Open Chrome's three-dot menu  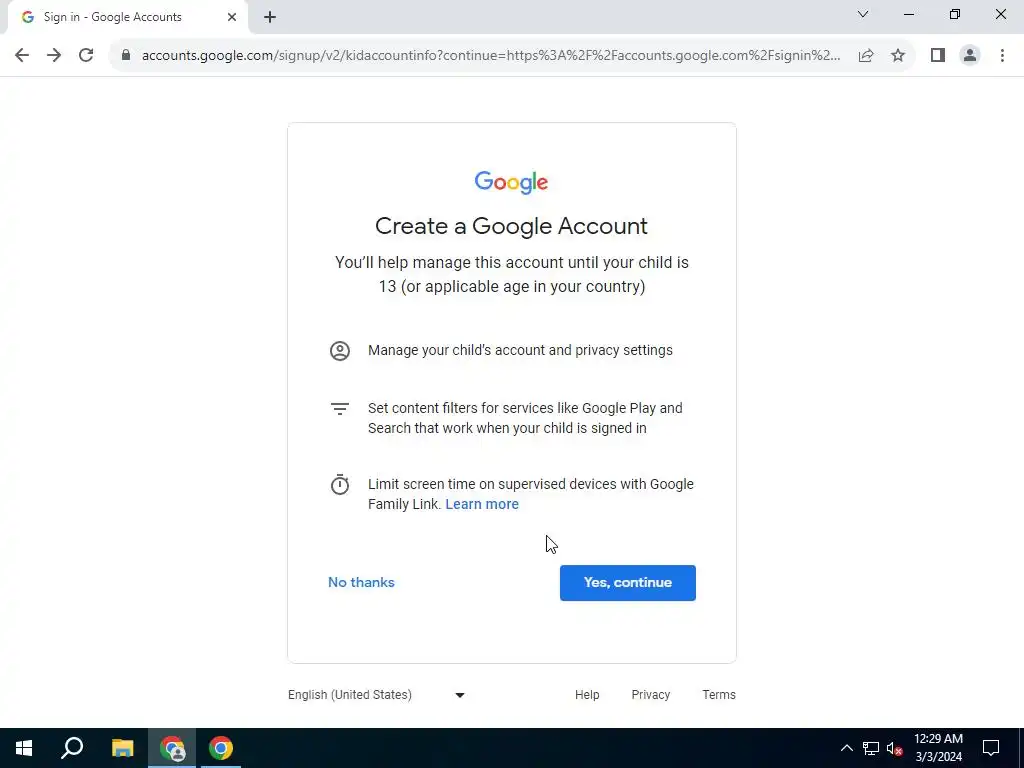click(1002, 56)
